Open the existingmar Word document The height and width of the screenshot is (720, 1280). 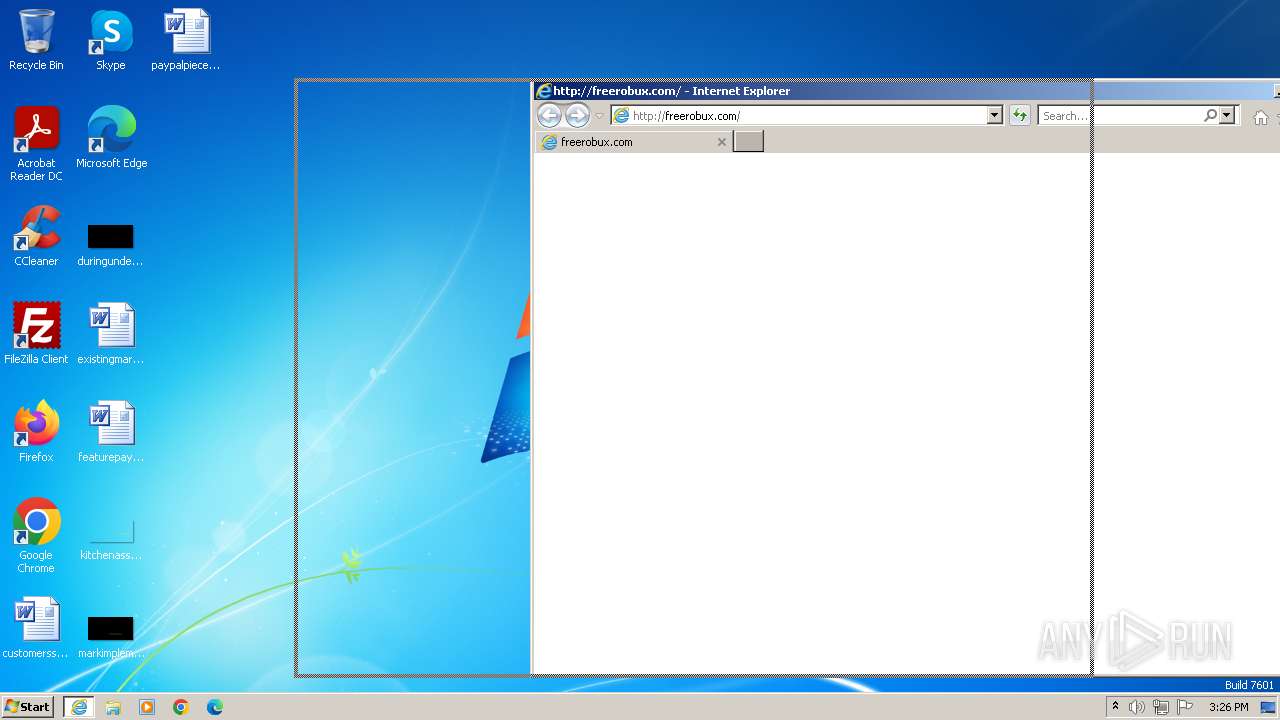(110, 334)
